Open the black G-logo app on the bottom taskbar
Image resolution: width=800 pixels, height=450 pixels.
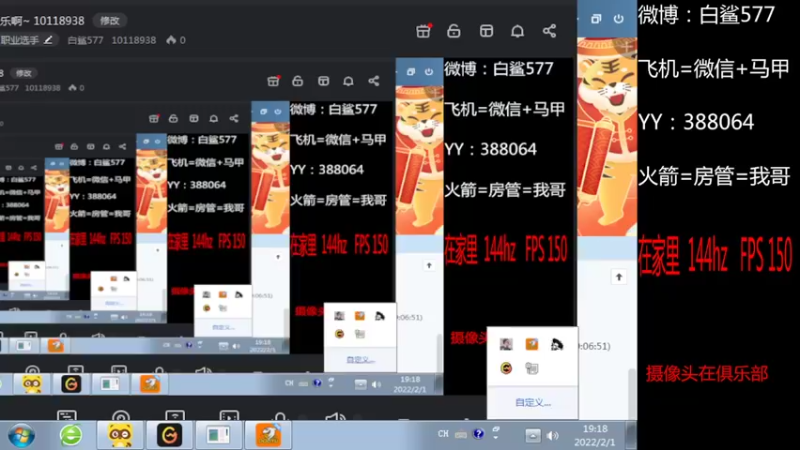pyautogui.click(x=169, y=435)
